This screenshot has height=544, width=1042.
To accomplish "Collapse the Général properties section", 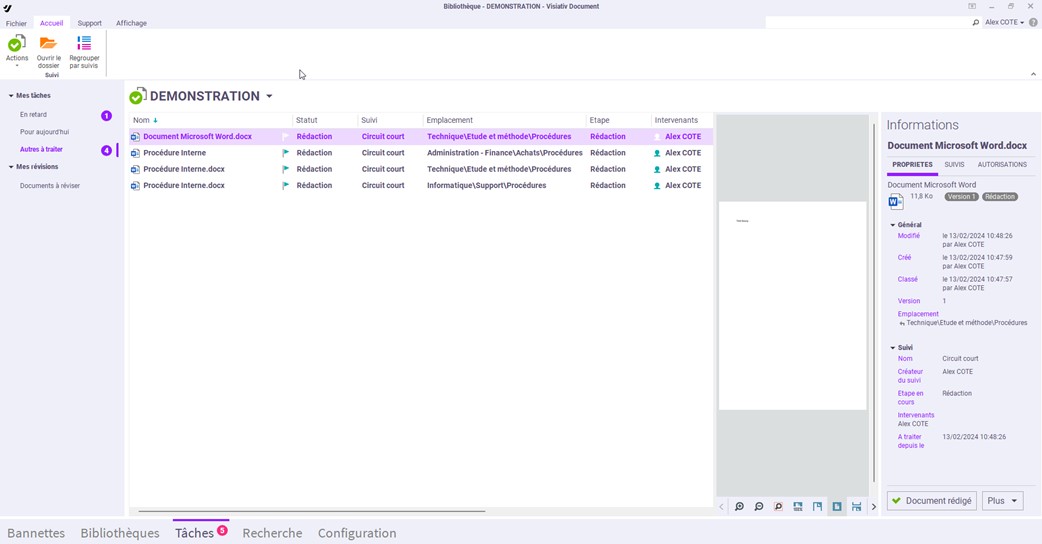I will pos(893,225).
